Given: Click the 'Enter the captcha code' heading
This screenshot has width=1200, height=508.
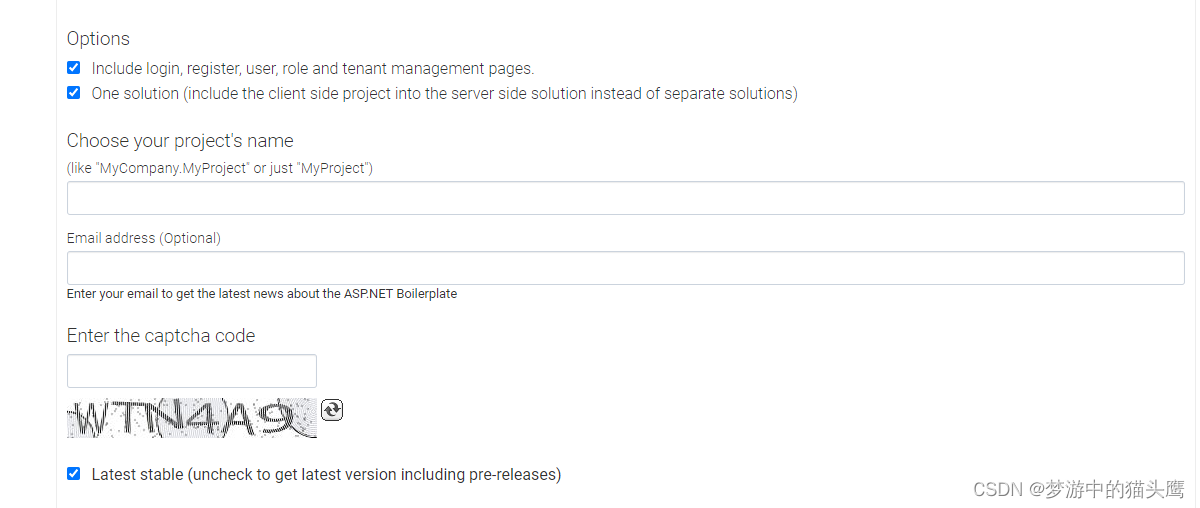Looking at the screenshot, I should tap(161, 336).
